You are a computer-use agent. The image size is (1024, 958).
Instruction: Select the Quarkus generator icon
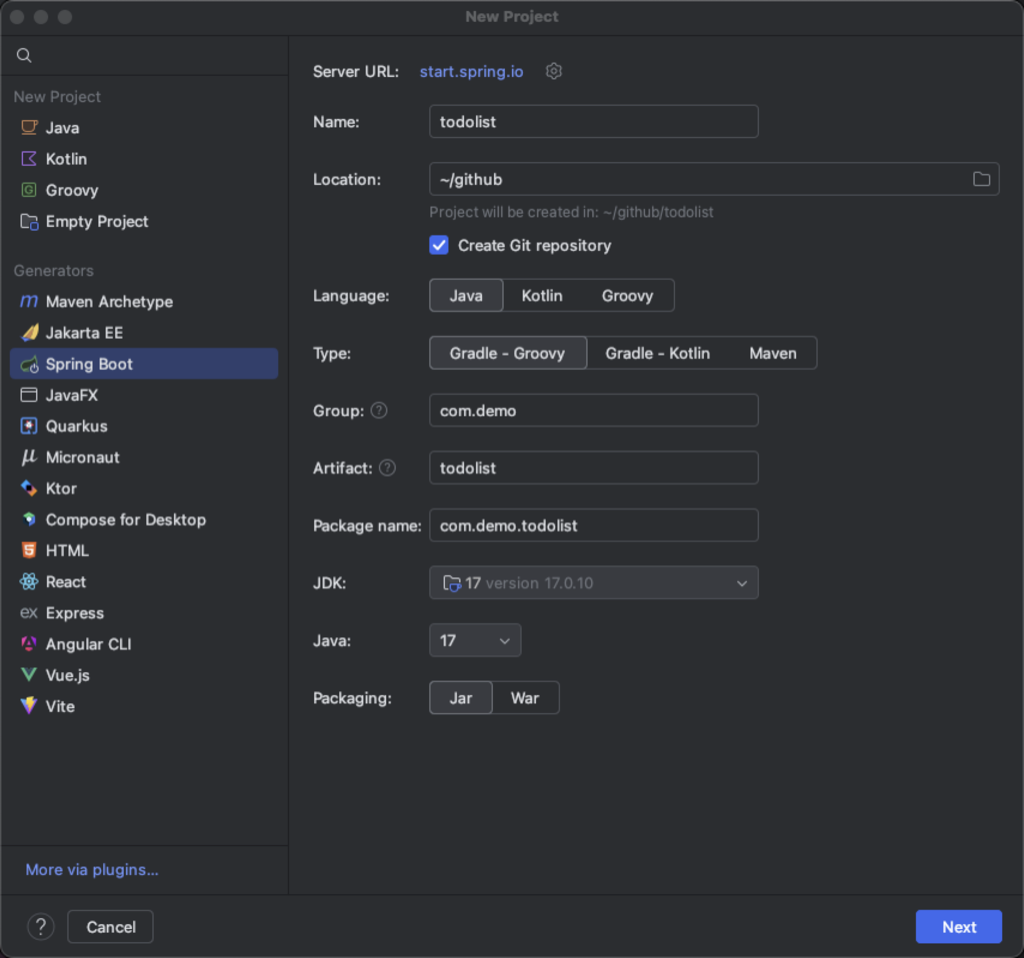point(29,426)
